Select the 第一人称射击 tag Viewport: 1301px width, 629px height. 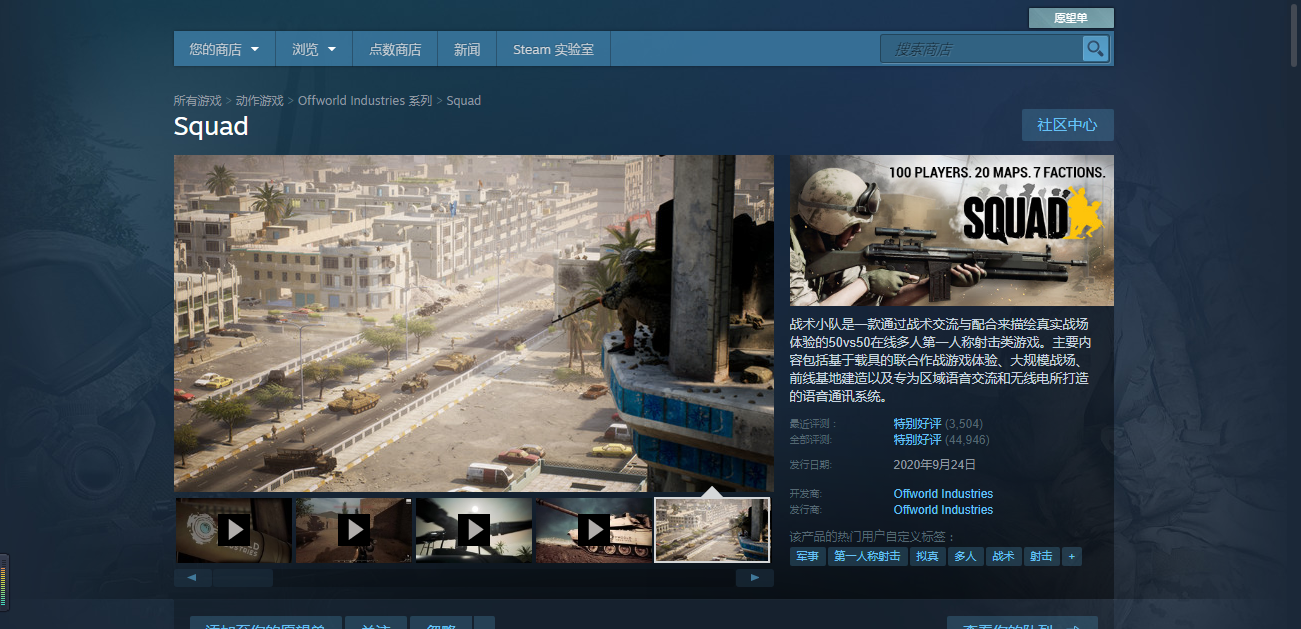pyautogui.click(x=868, y=556)
